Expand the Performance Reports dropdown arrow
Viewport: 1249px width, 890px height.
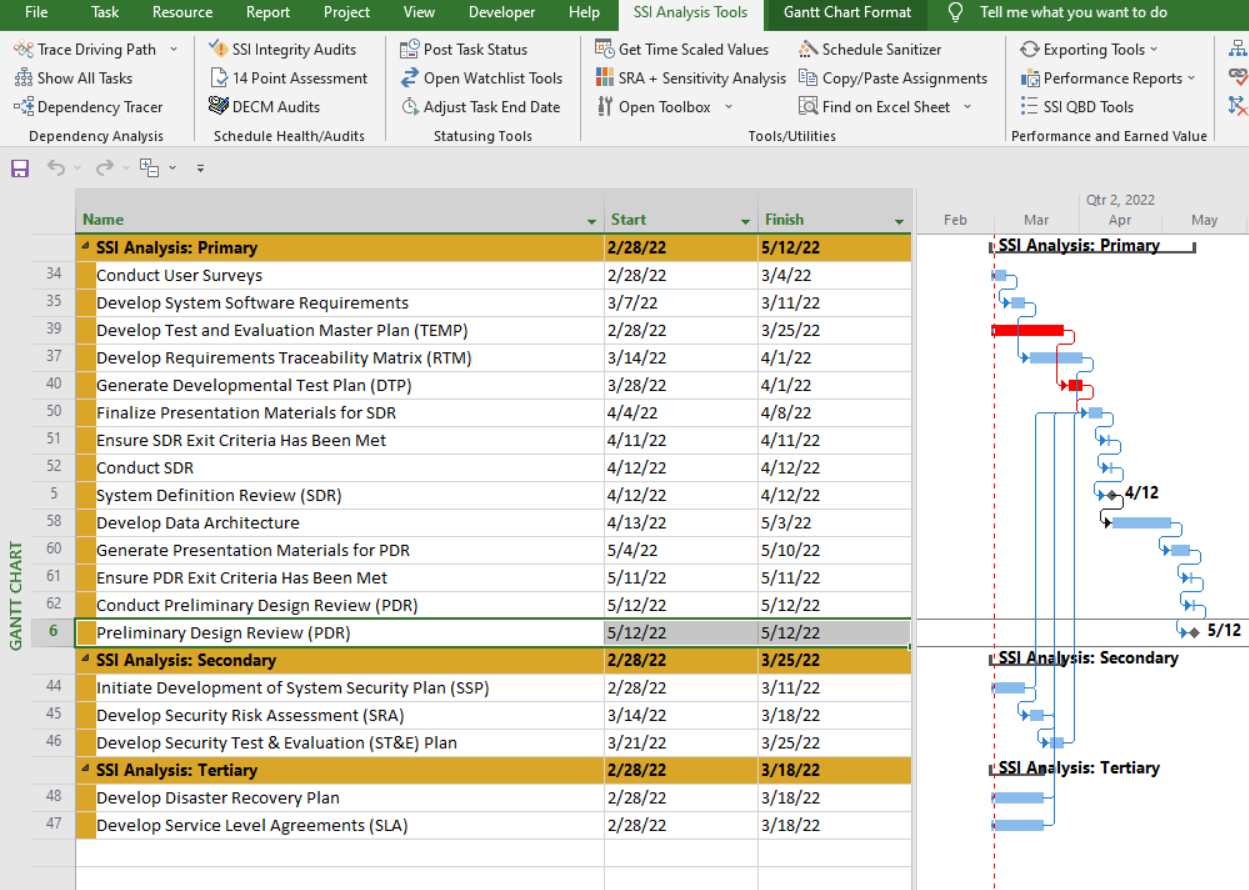(x=1192, y=78)
